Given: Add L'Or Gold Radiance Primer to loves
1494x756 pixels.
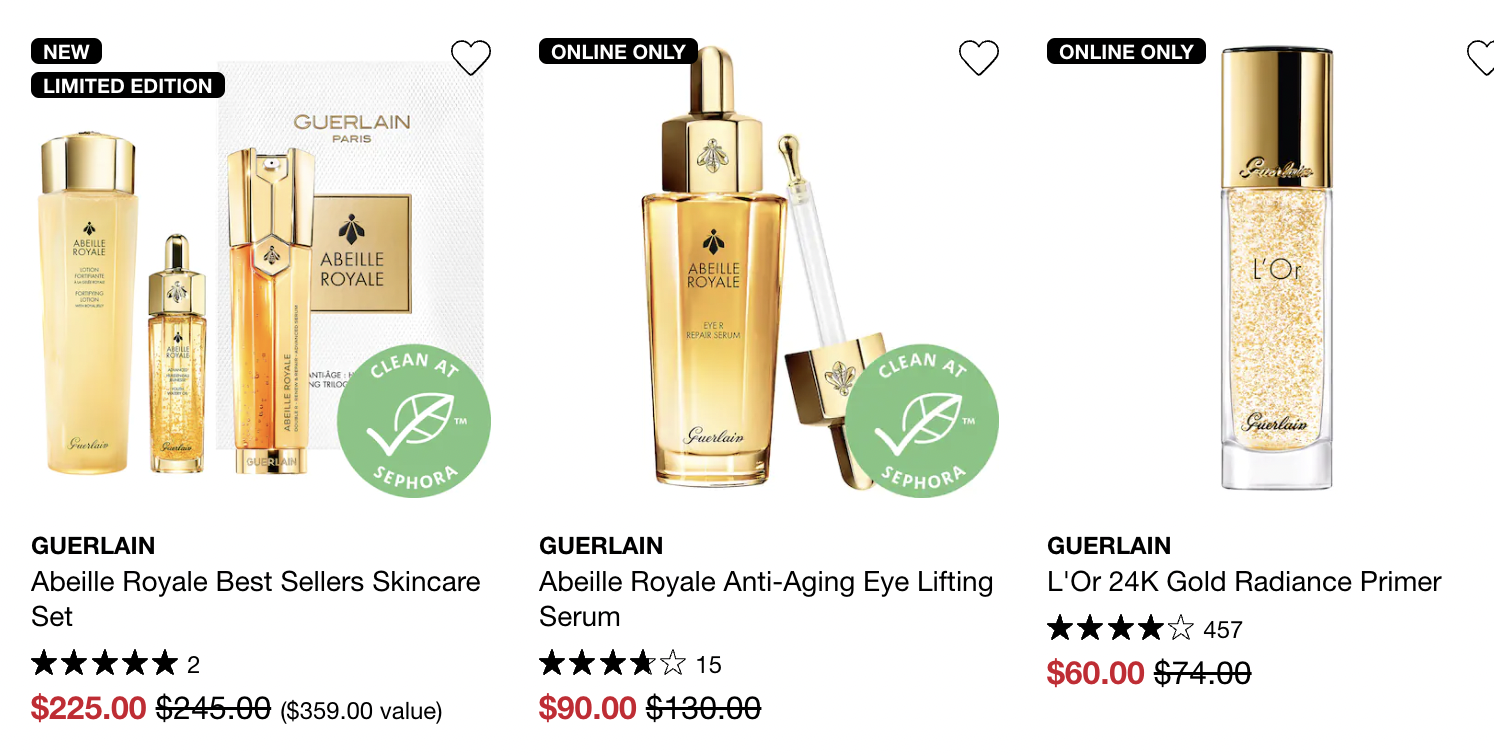Looking at the screenshot, I should (x=1482, y=58).
